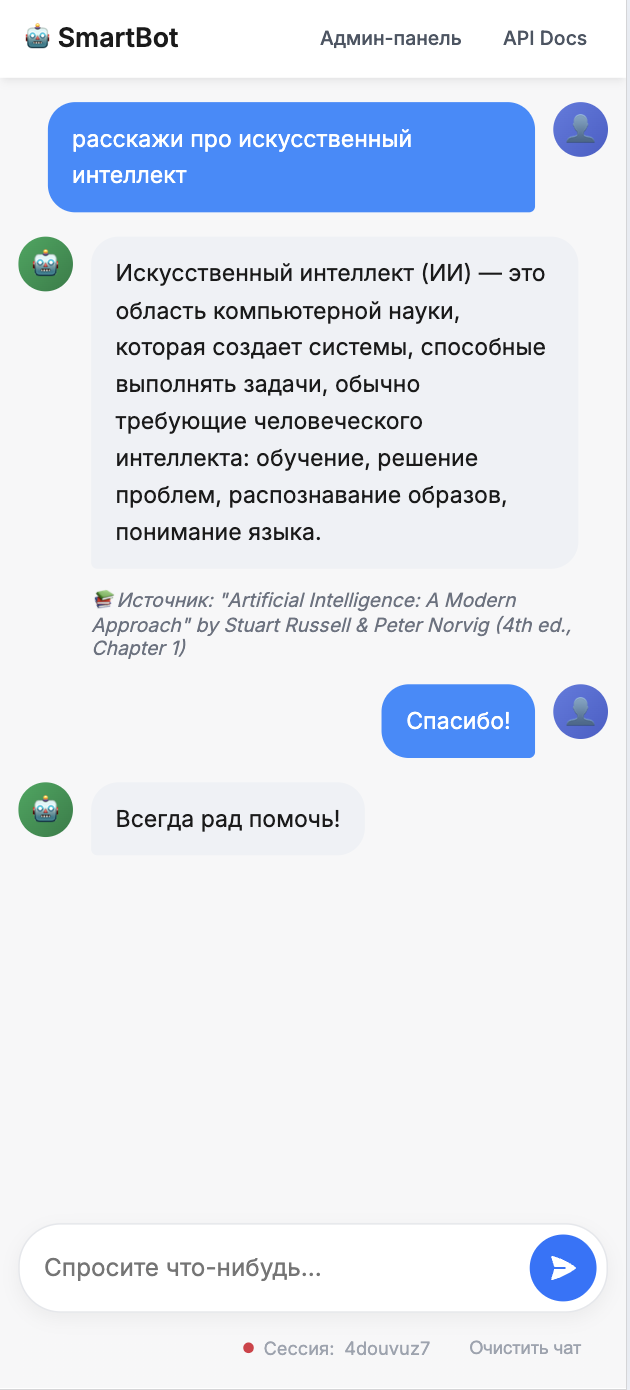Click the book icon before Источник
Image resolution: width=630 pixels, height=1390 pixels.
103,600
